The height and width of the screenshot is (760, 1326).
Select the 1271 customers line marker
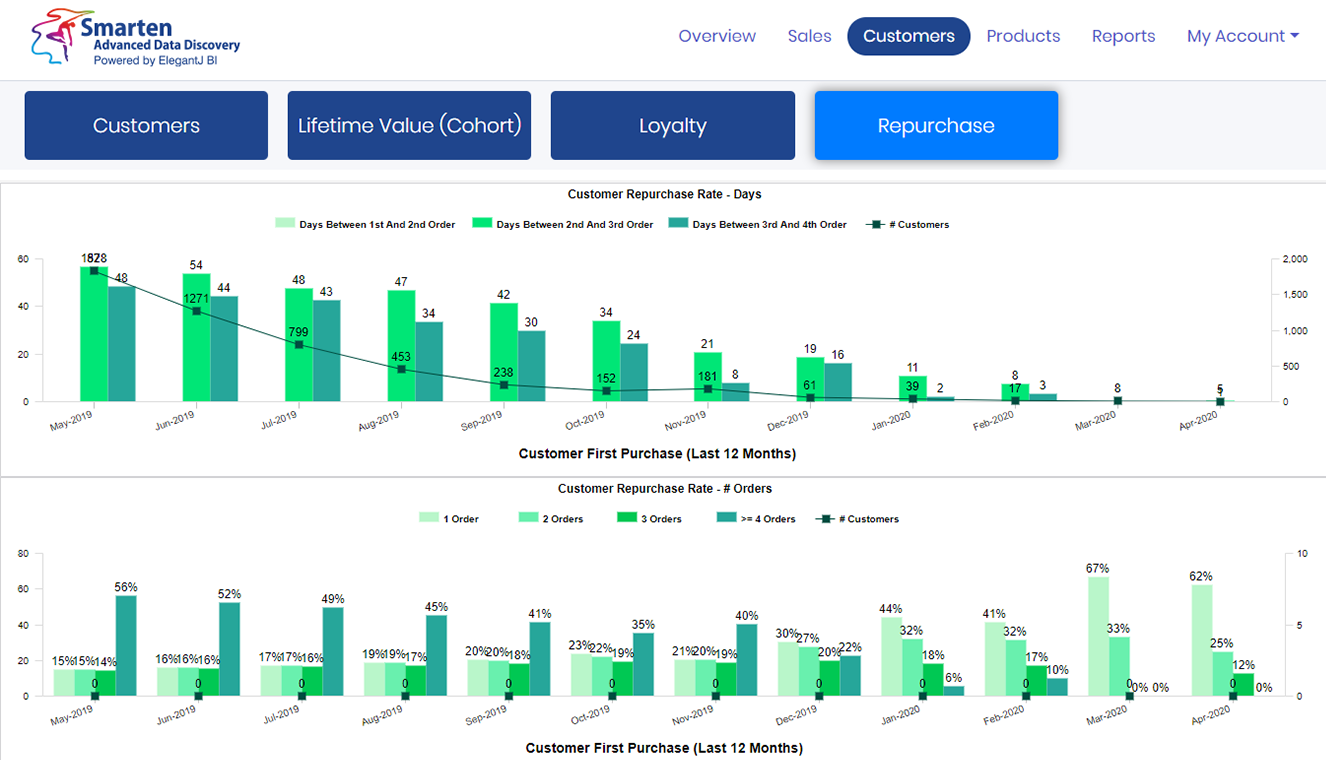196,311
